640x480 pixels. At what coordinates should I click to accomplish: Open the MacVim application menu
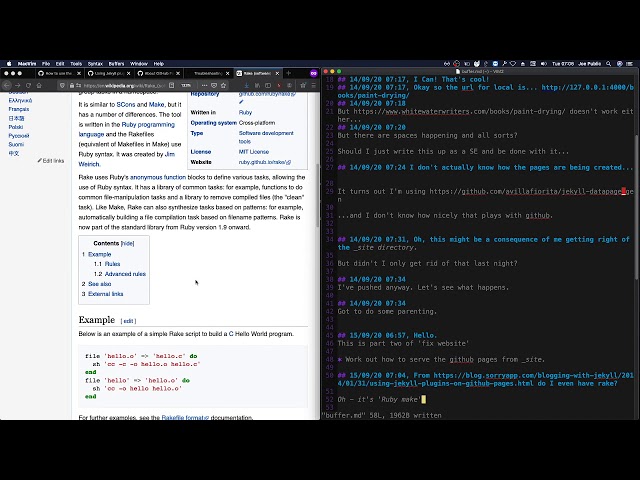[27, 64]
